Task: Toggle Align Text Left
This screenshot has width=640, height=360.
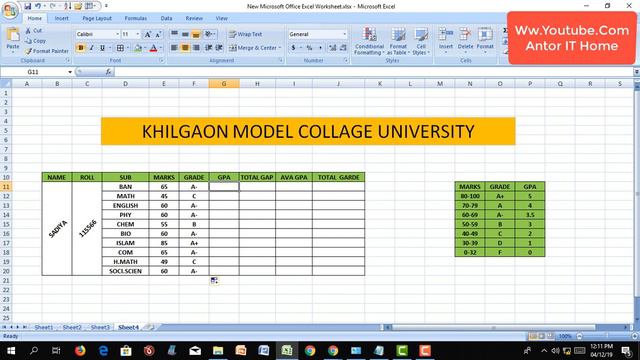Action: tap(174, 48)
